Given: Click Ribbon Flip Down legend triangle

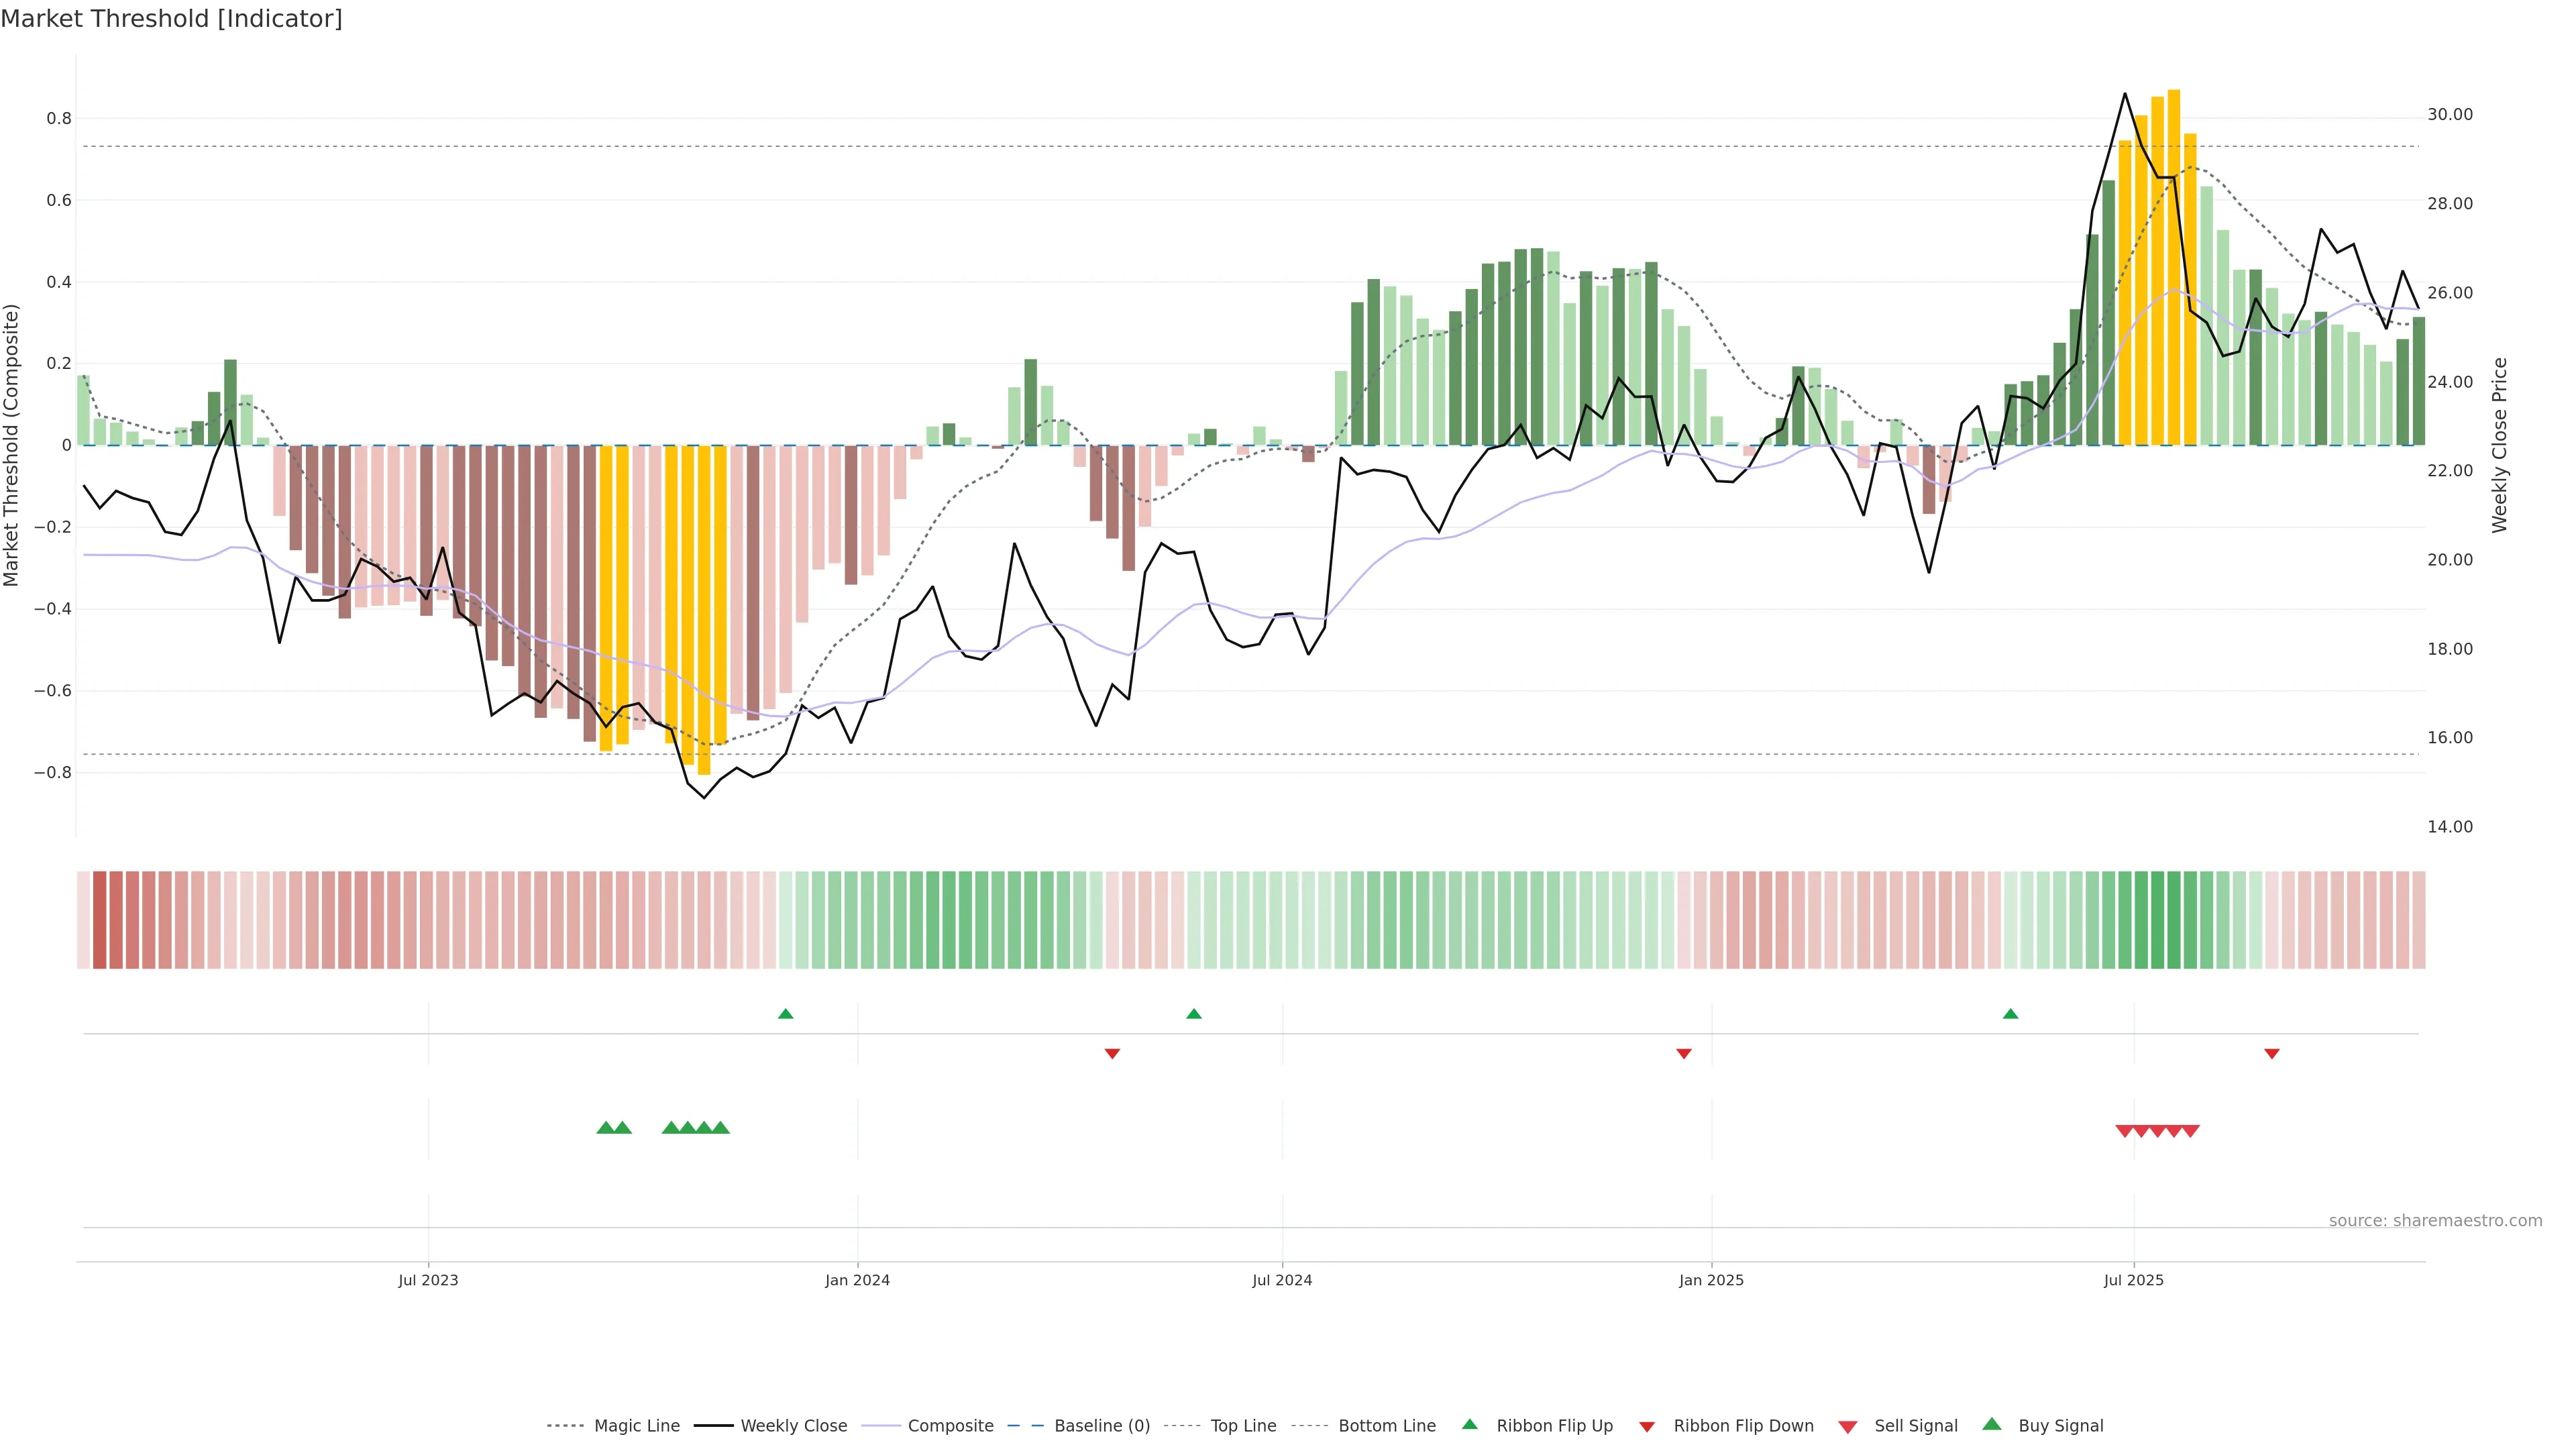Looking at the screenshot, I should [1647, 1427].
